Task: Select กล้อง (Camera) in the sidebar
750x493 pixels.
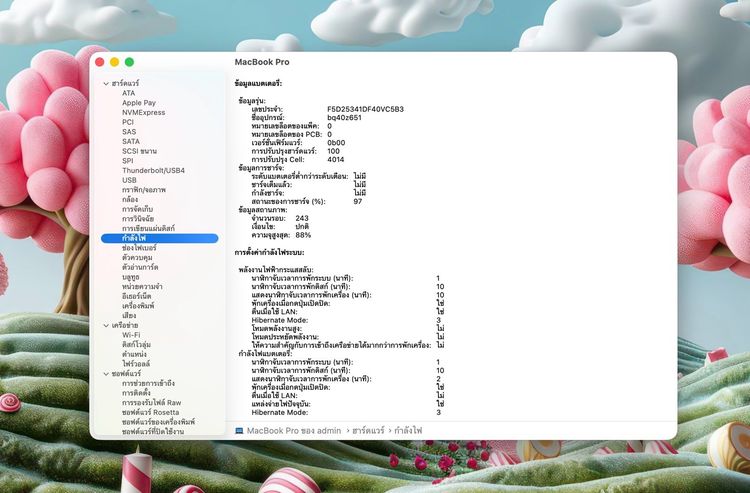Action: [x=130, y=199]
